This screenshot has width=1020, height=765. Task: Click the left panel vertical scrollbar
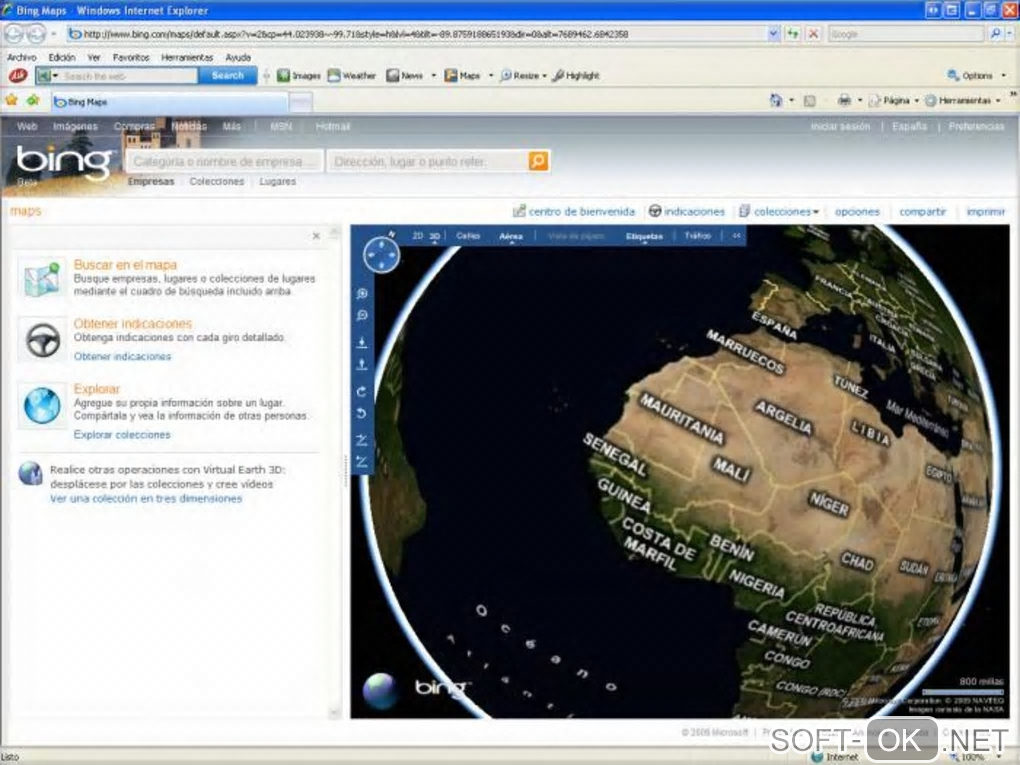335,472
